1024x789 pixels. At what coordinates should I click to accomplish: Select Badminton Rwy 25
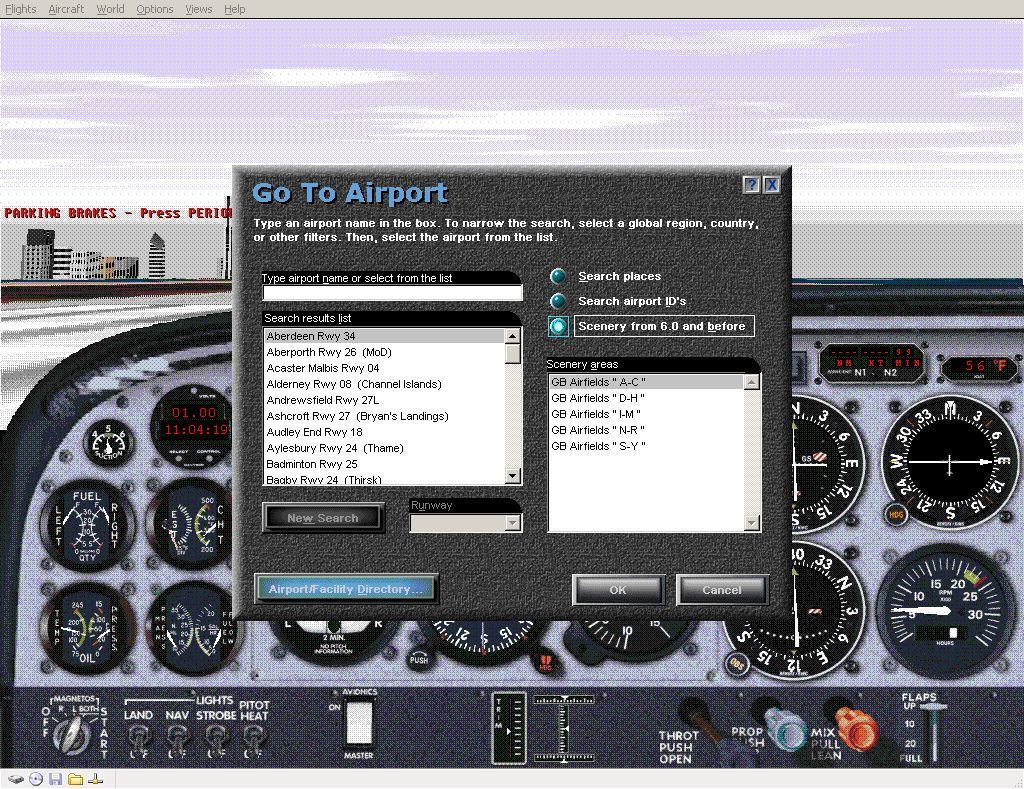pos(385,464)
